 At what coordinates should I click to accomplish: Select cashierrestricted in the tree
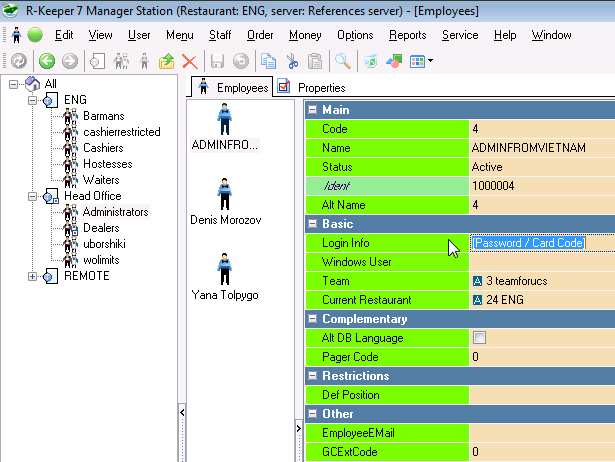122,132
